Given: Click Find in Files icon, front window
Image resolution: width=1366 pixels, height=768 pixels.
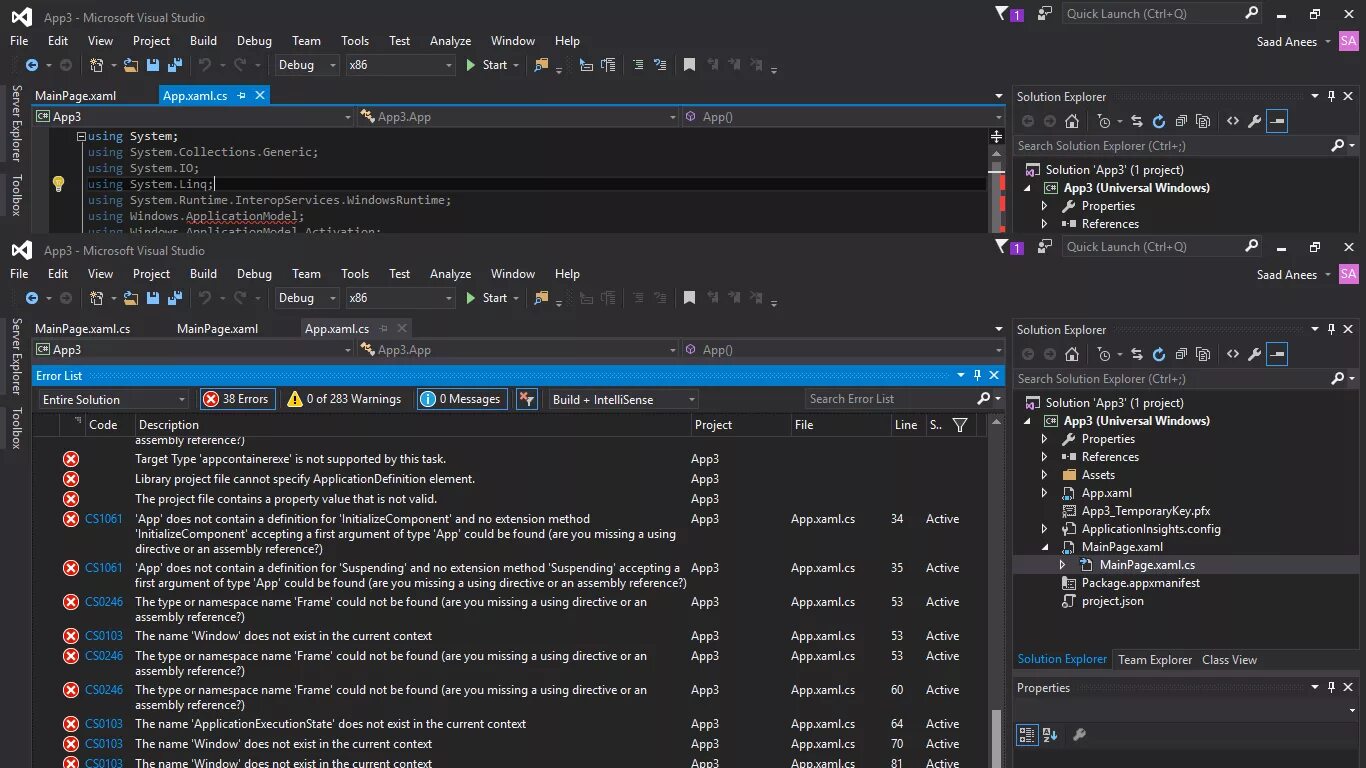Looking at the screenshot, I should [541, 298].
